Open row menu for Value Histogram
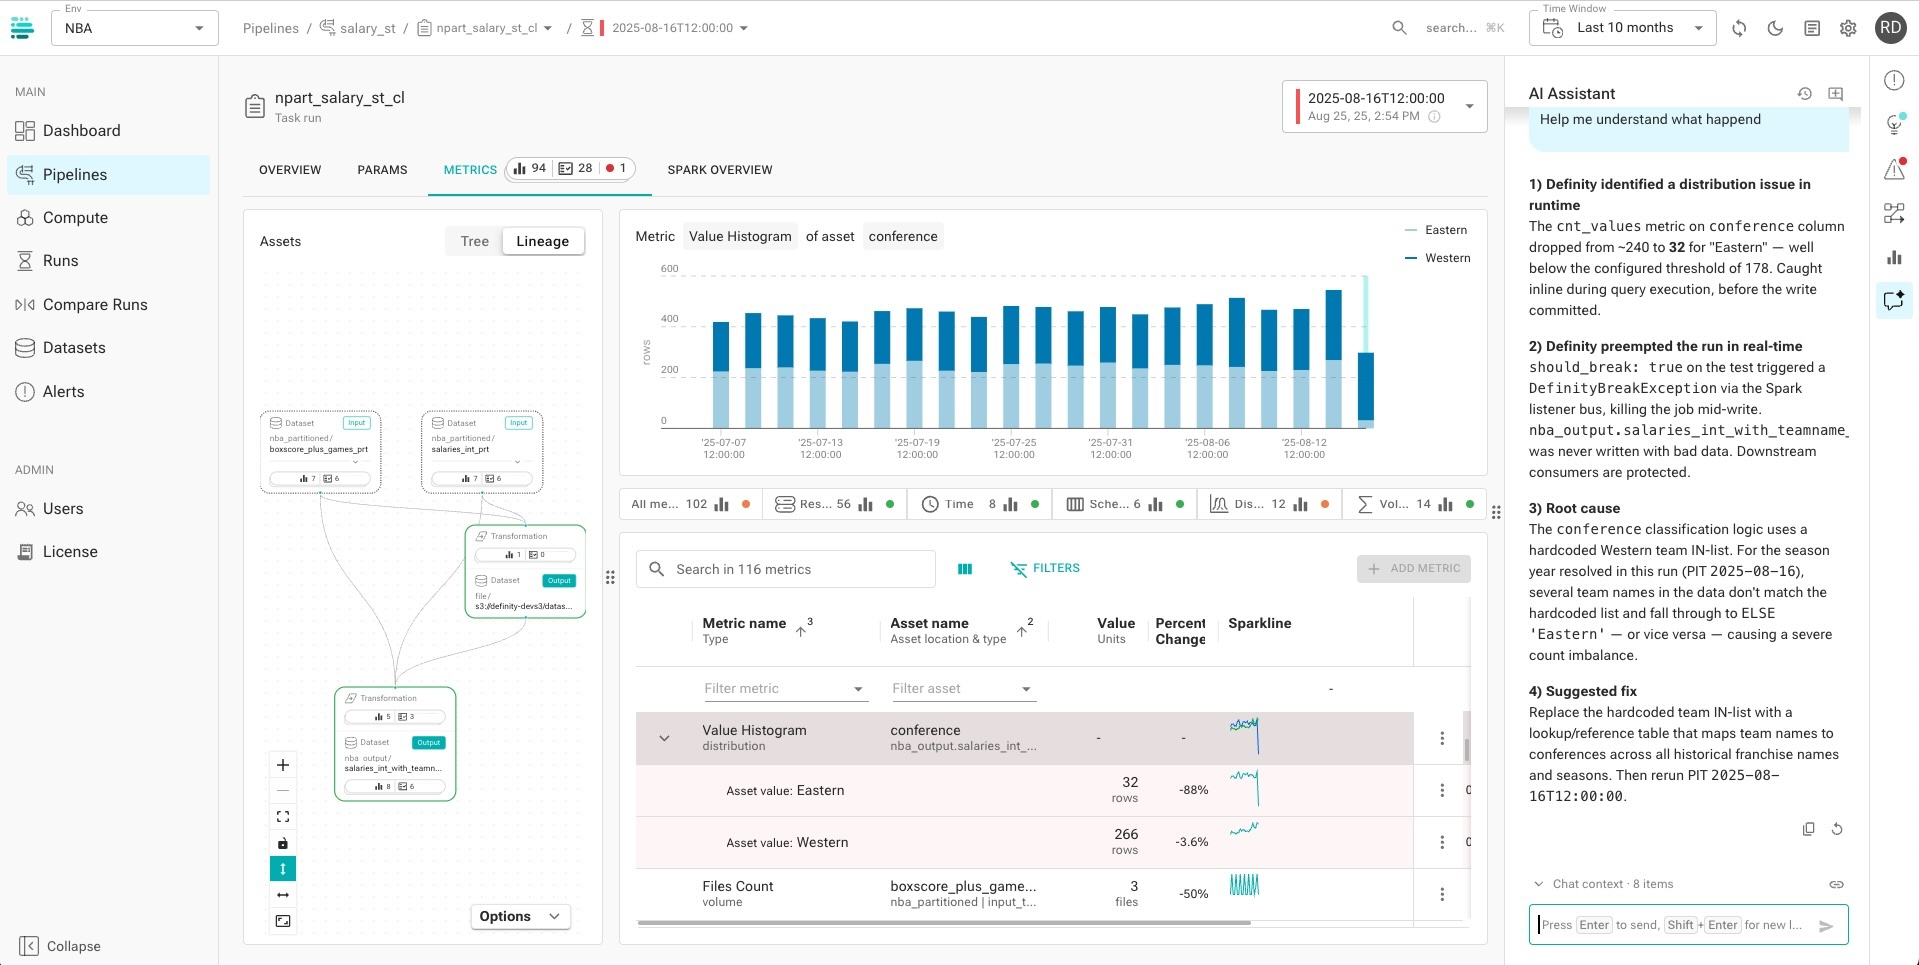This screenshot has height=965, width=1919. click(1442, 738)
